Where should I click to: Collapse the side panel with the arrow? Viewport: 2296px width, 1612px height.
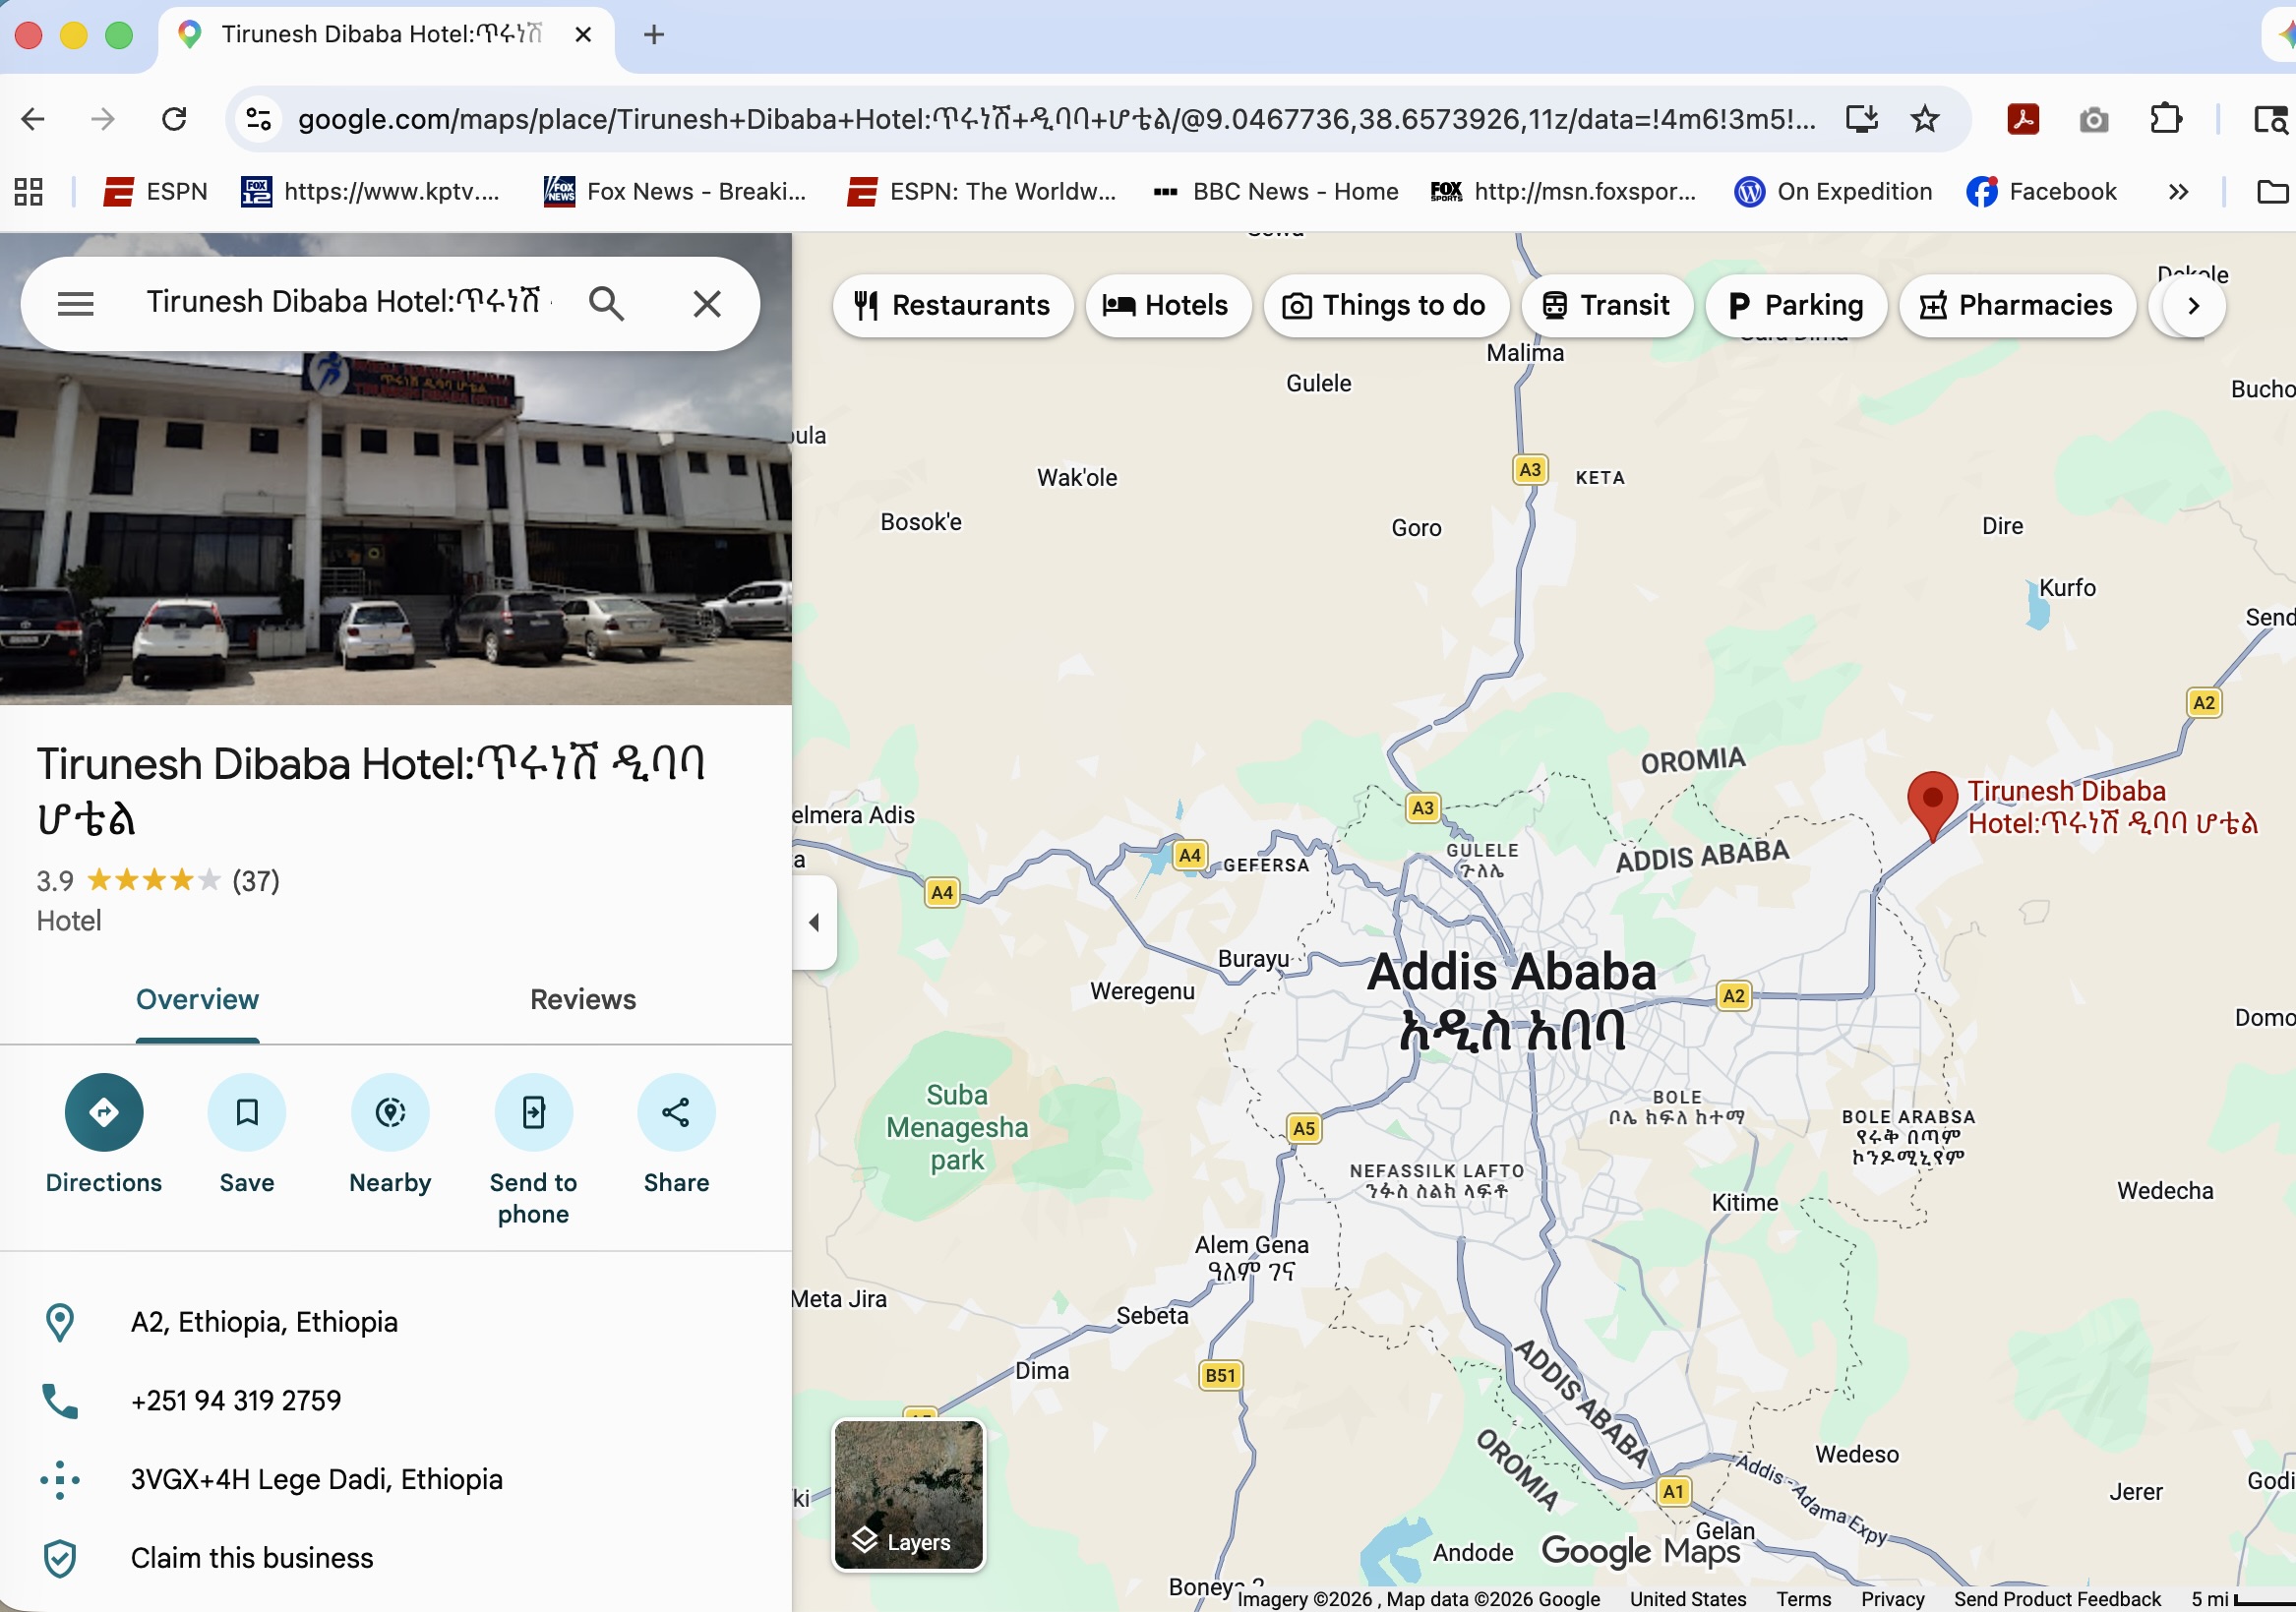click(x=814, y=922)
